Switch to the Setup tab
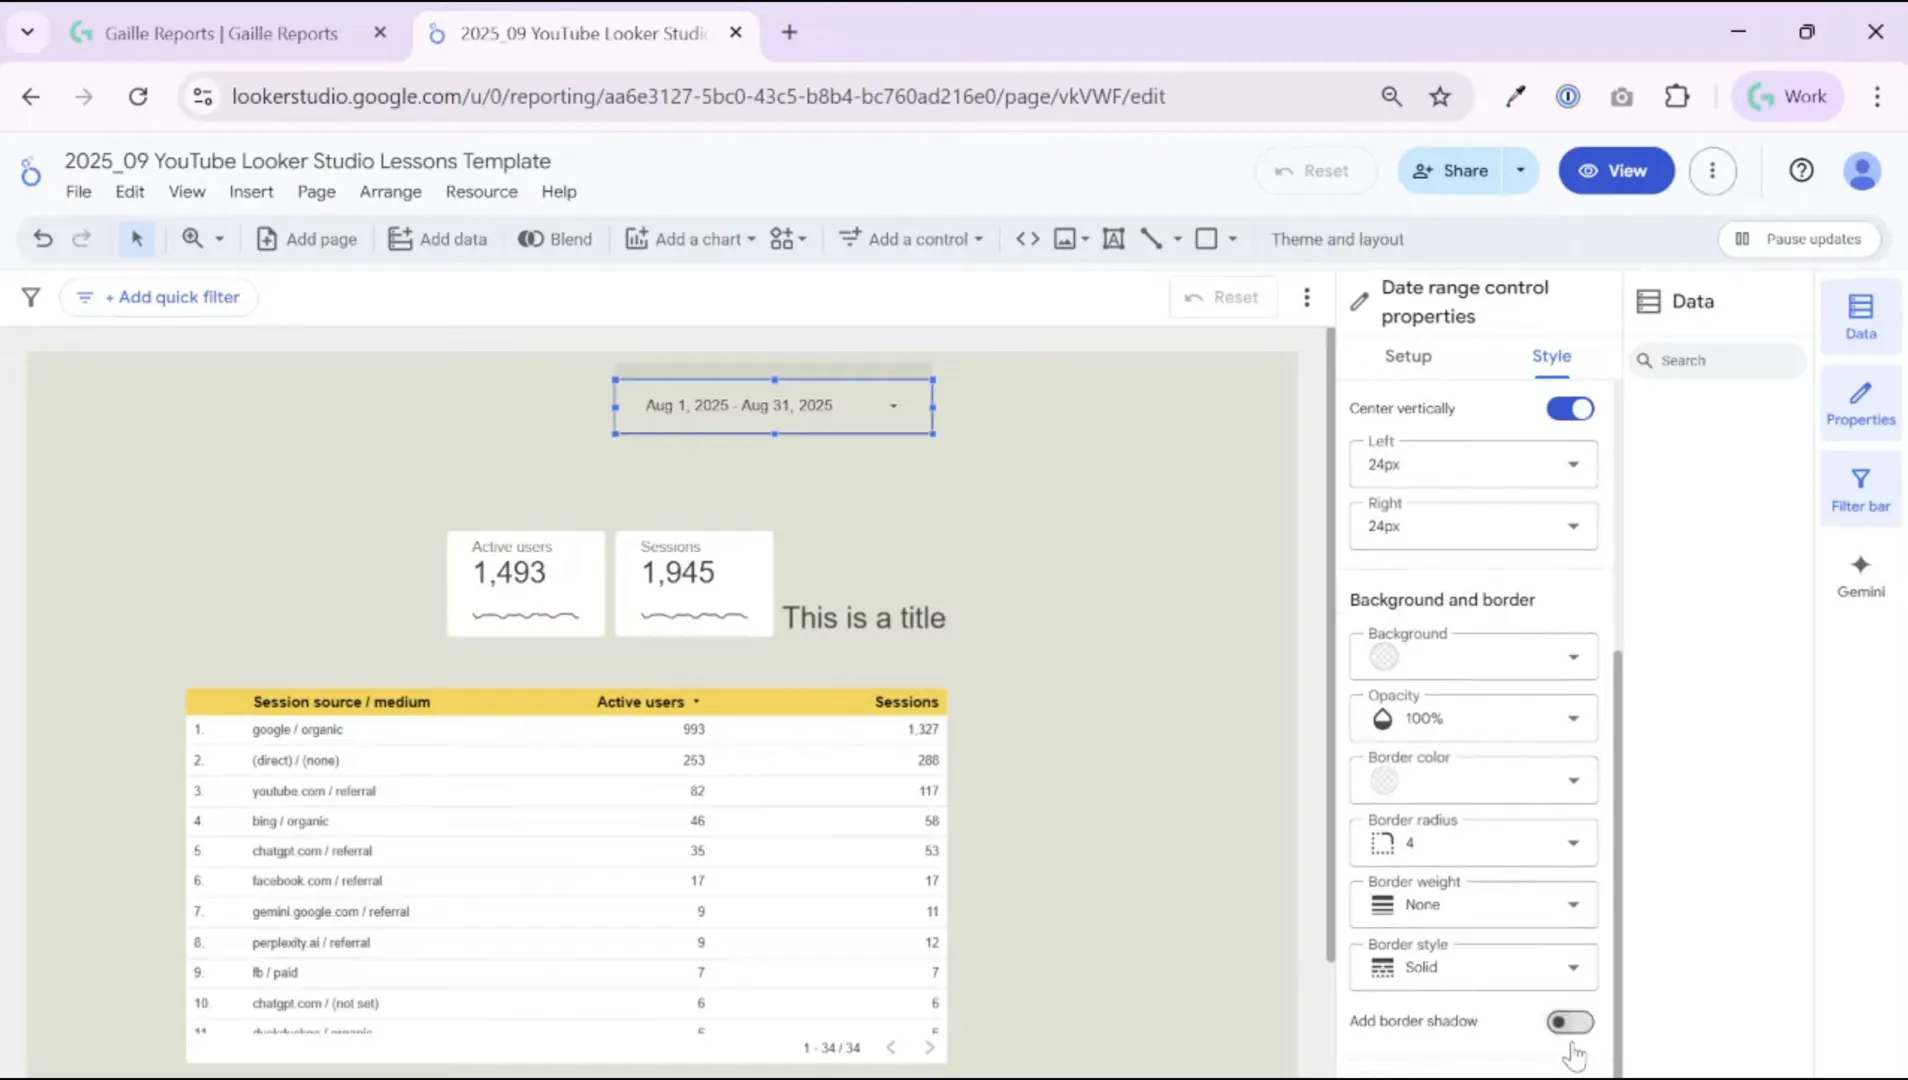This screenshot has width=1908, height=1080. [1406, 355]
